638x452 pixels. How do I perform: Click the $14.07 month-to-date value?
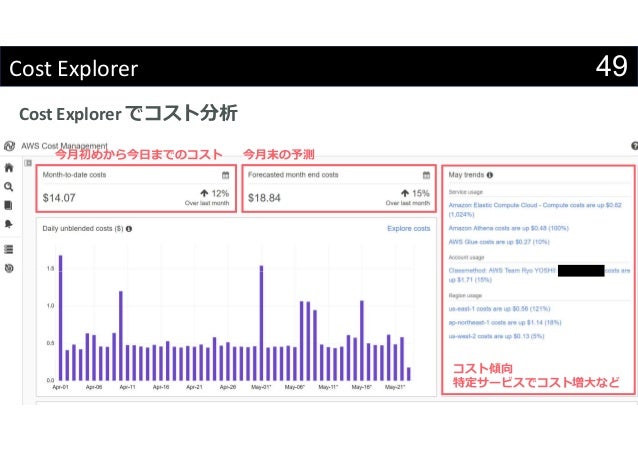59,198
